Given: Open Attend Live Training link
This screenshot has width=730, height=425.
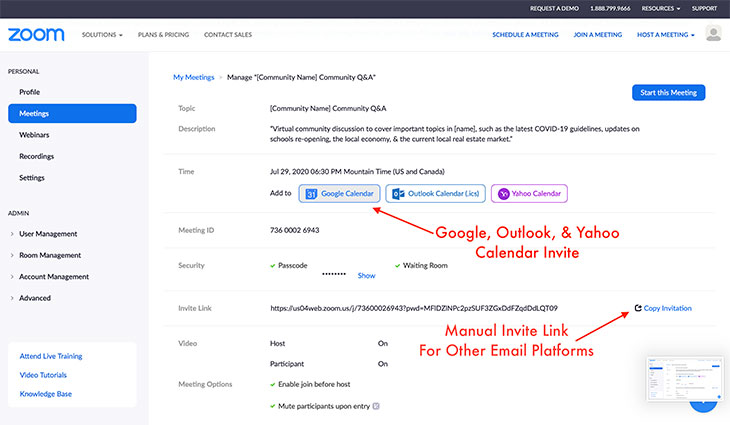Looking at the screenshot, I should click(x=51, y=356).
